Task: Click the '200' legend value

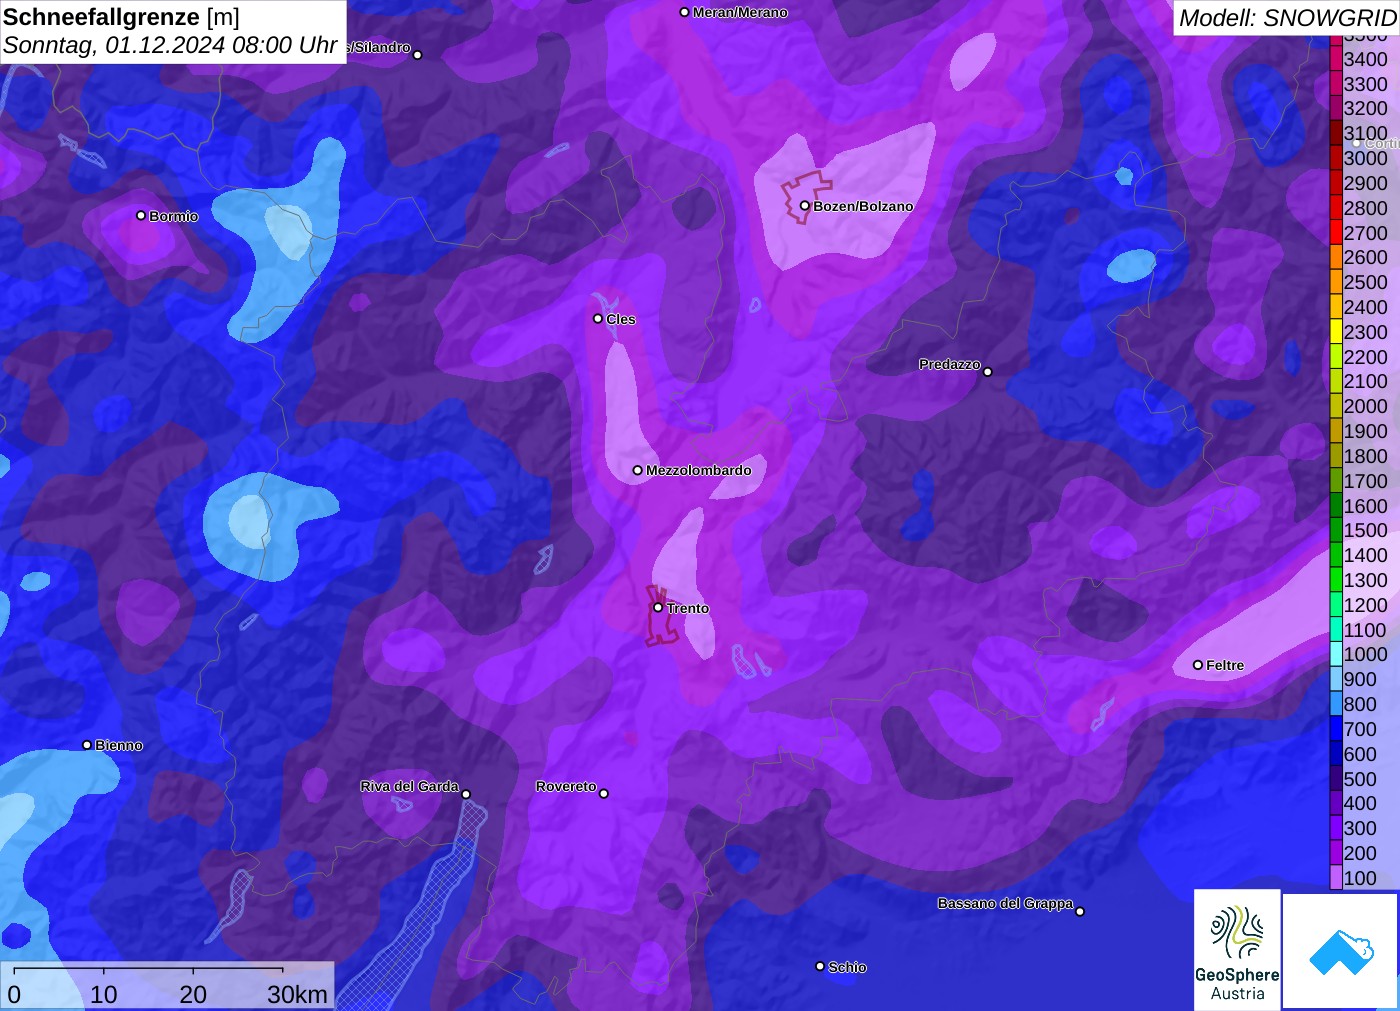Action: (x=1360, y=853)
